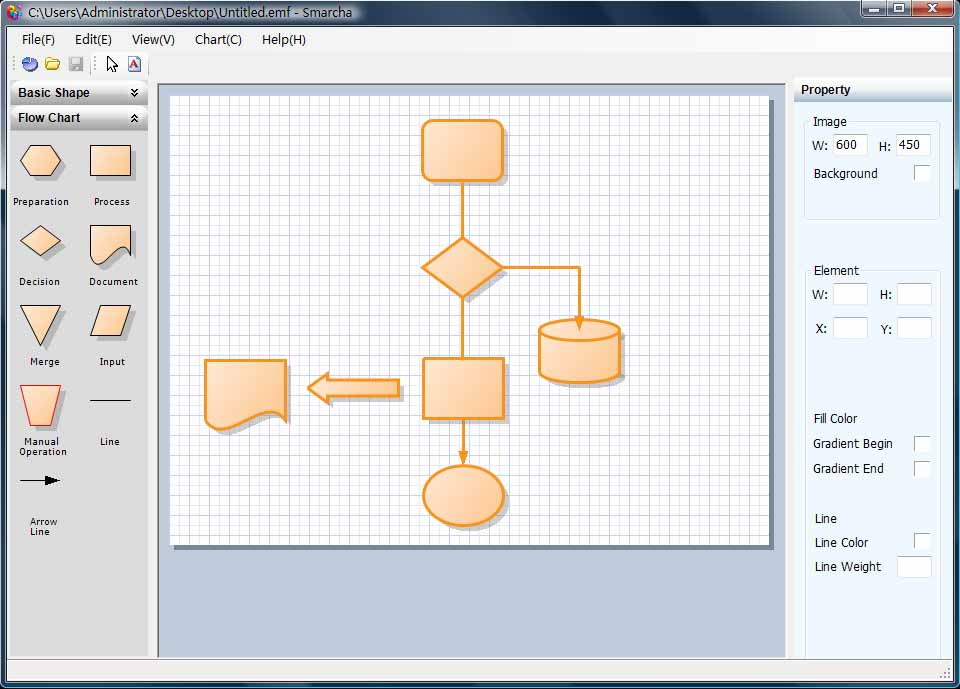Click the Image H field showing 450
This screenshot has height=689, width=960.
click(913, 145)
